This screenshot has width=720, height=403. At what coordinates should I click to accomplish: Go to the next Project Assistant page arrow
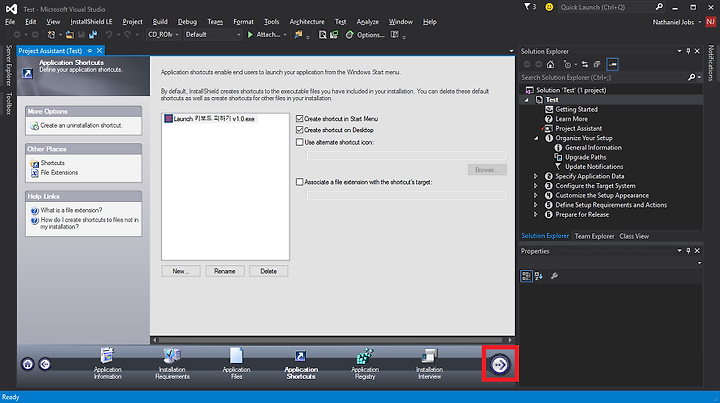(x=500, y=364)
